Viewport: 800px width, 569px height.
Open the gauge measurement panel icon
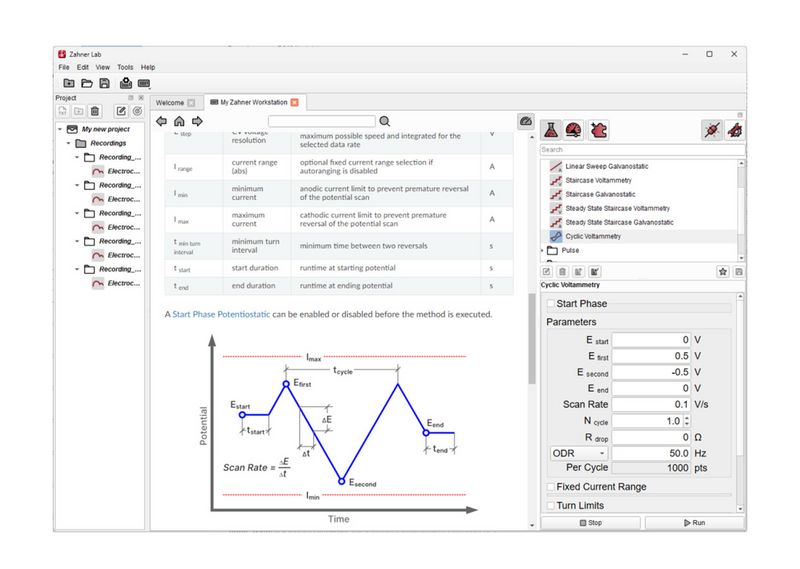coord(574,130)
